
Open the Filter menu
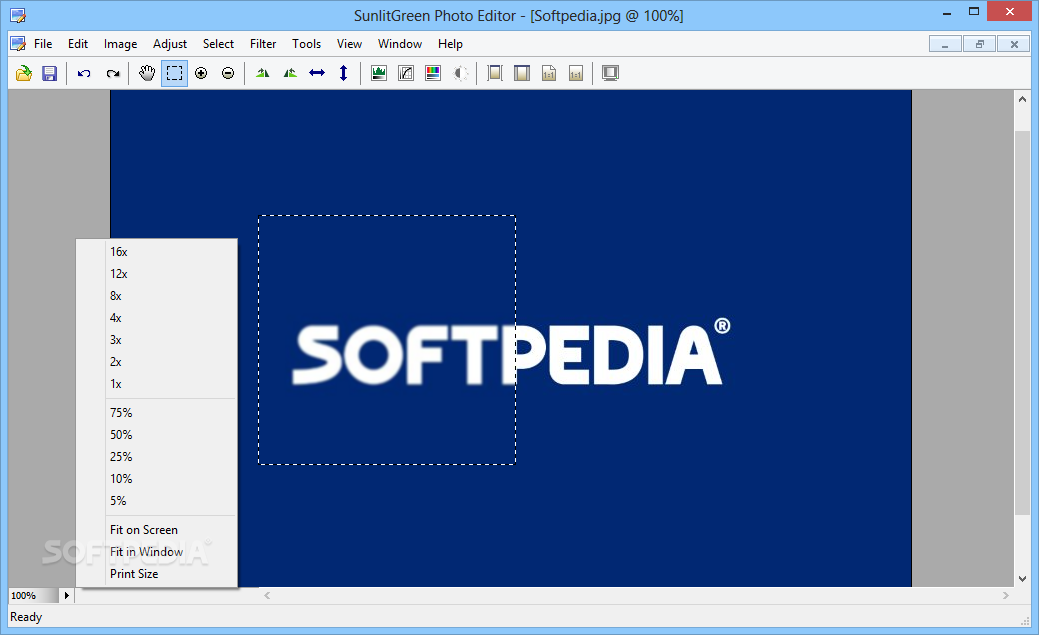pos(263,44)
